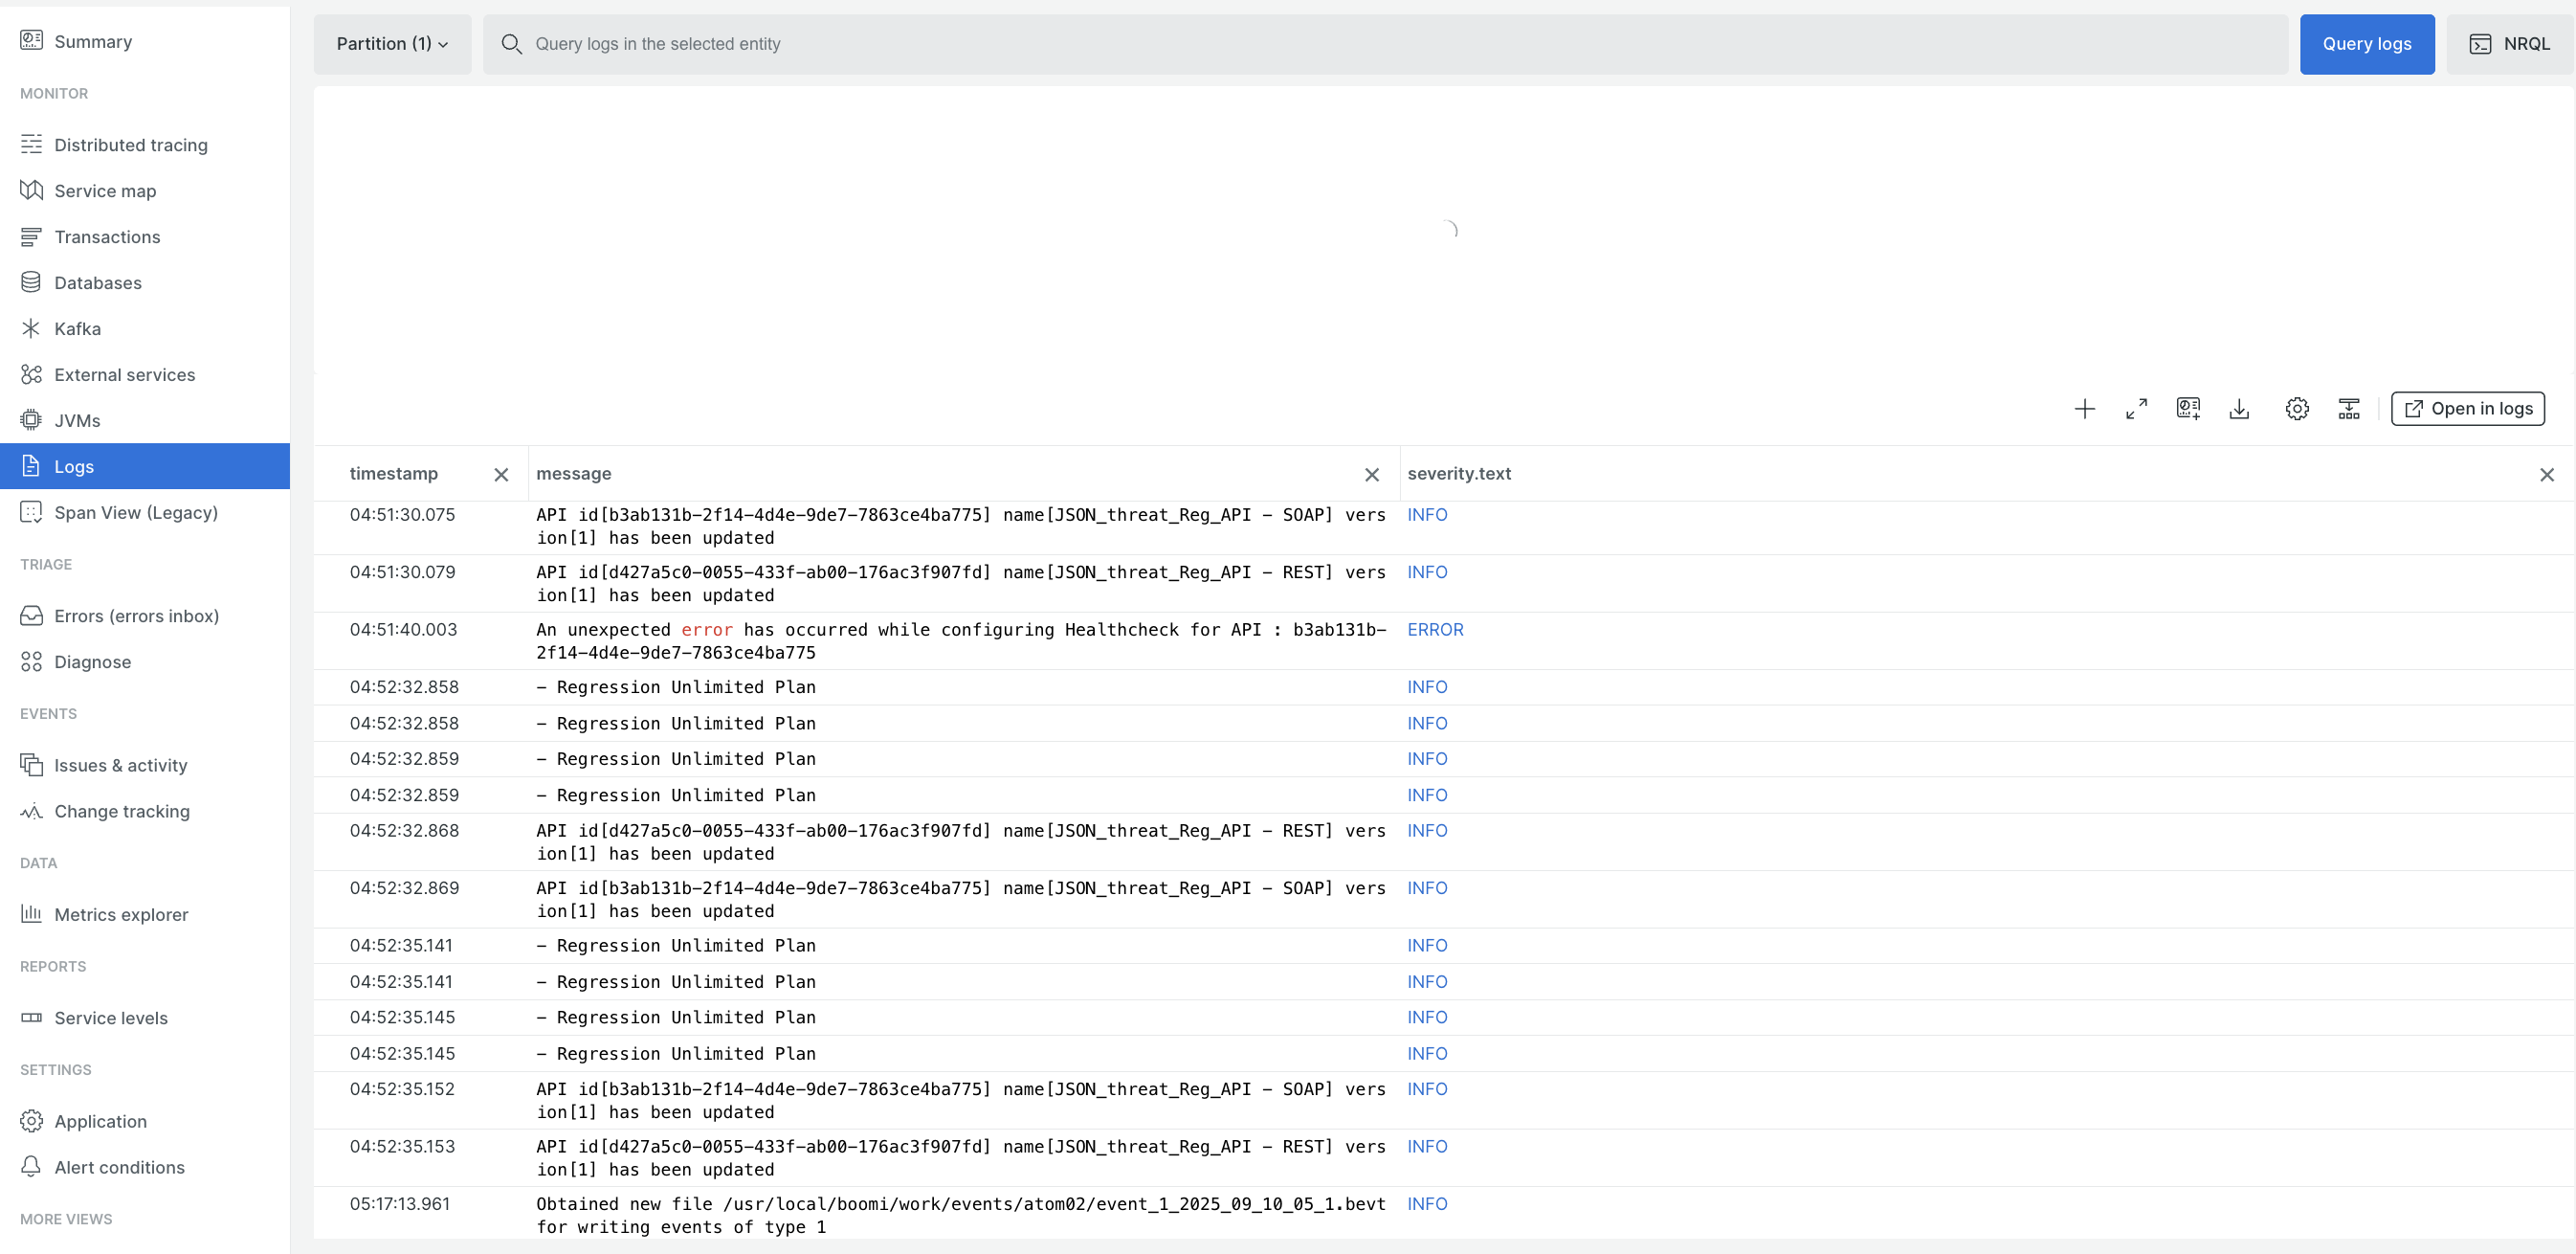Click the add query plus icon above the table
Image resolution: width=2576 pixels, height=1254 pixels.
pos(2085,408)
